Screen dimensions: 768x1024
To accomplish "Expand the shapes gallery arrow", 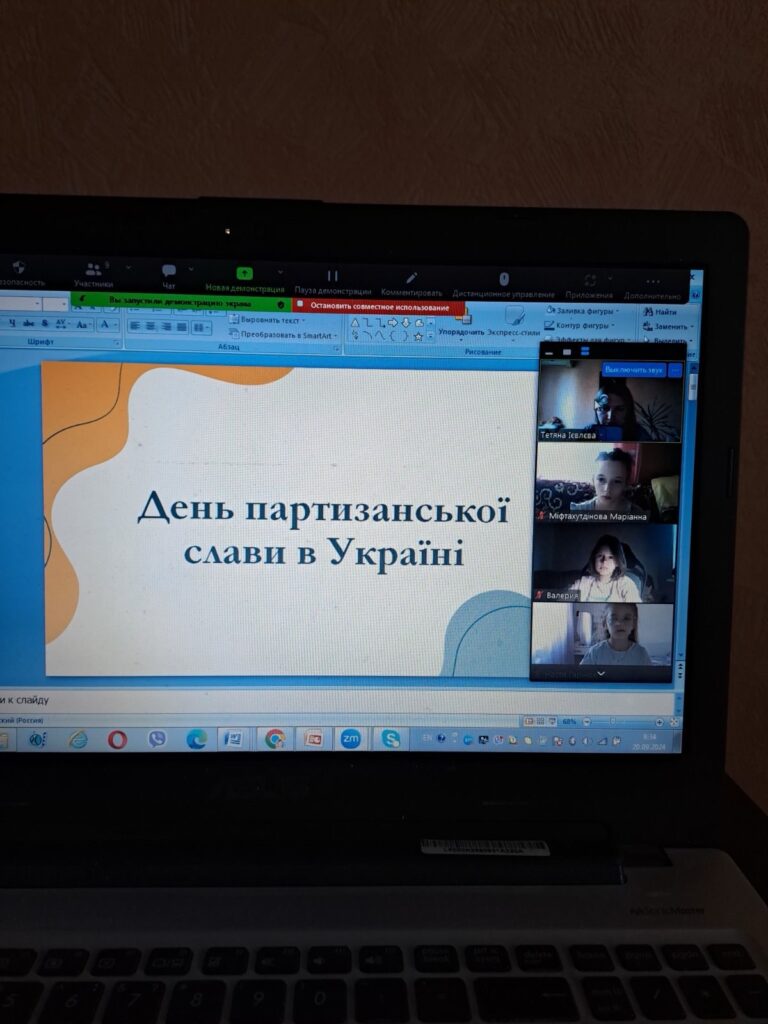I will [430, 337].
